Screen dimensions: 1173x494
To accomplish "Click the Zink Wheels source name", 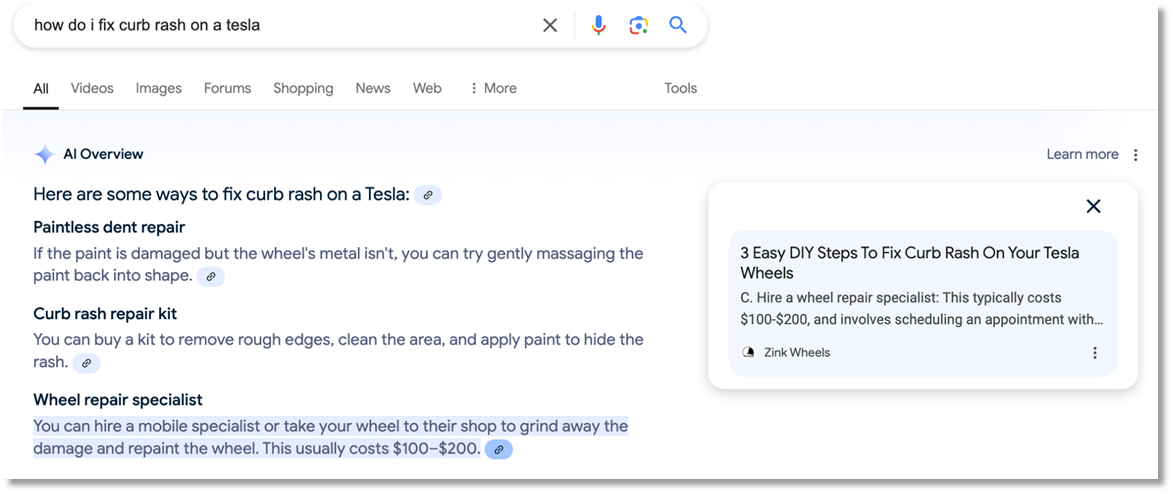I will pos(797,353).
